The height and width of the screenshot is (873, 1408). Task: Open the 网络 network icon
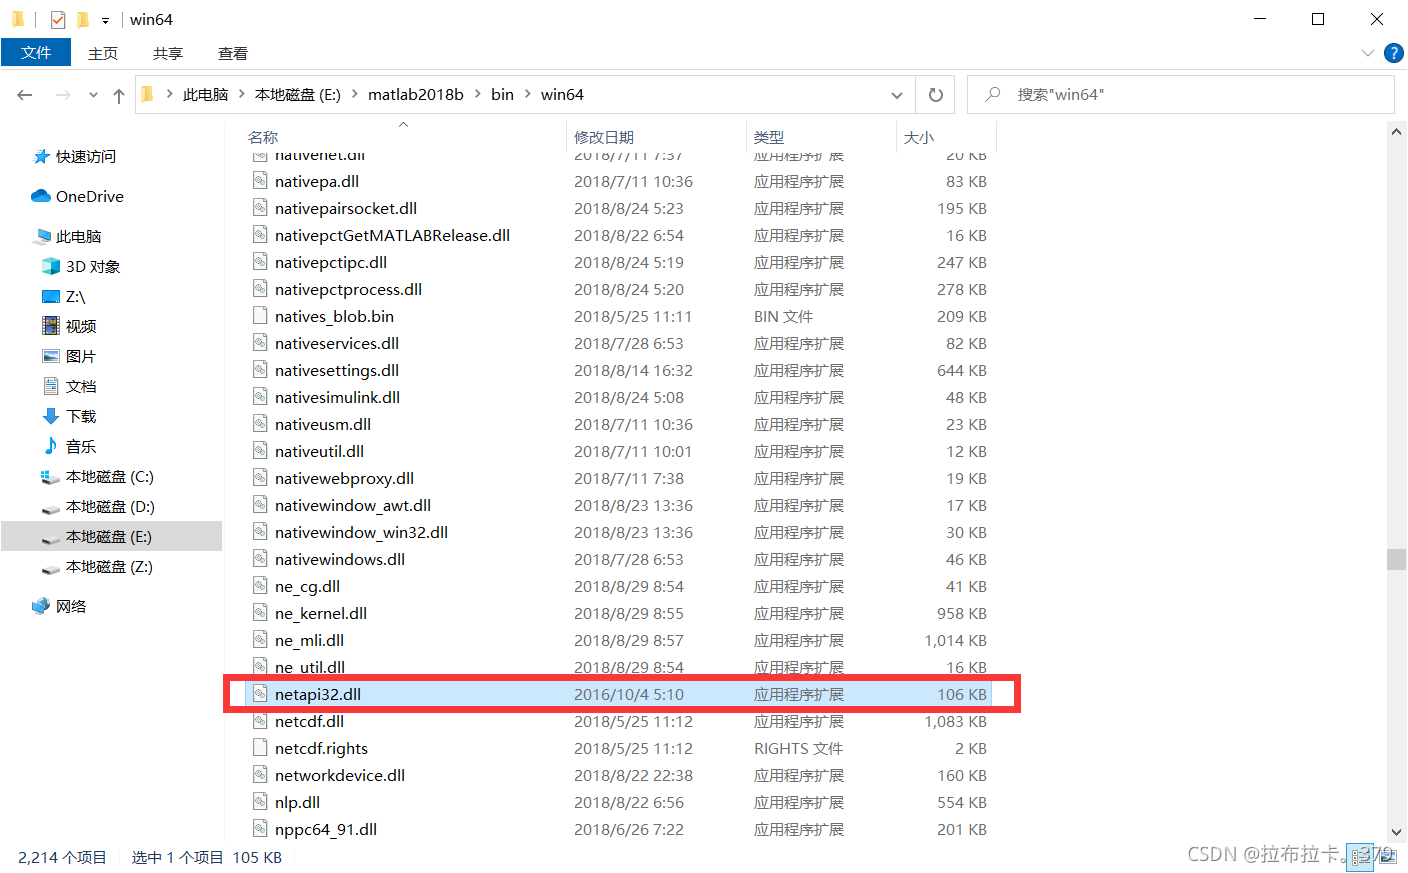point(41,606)
